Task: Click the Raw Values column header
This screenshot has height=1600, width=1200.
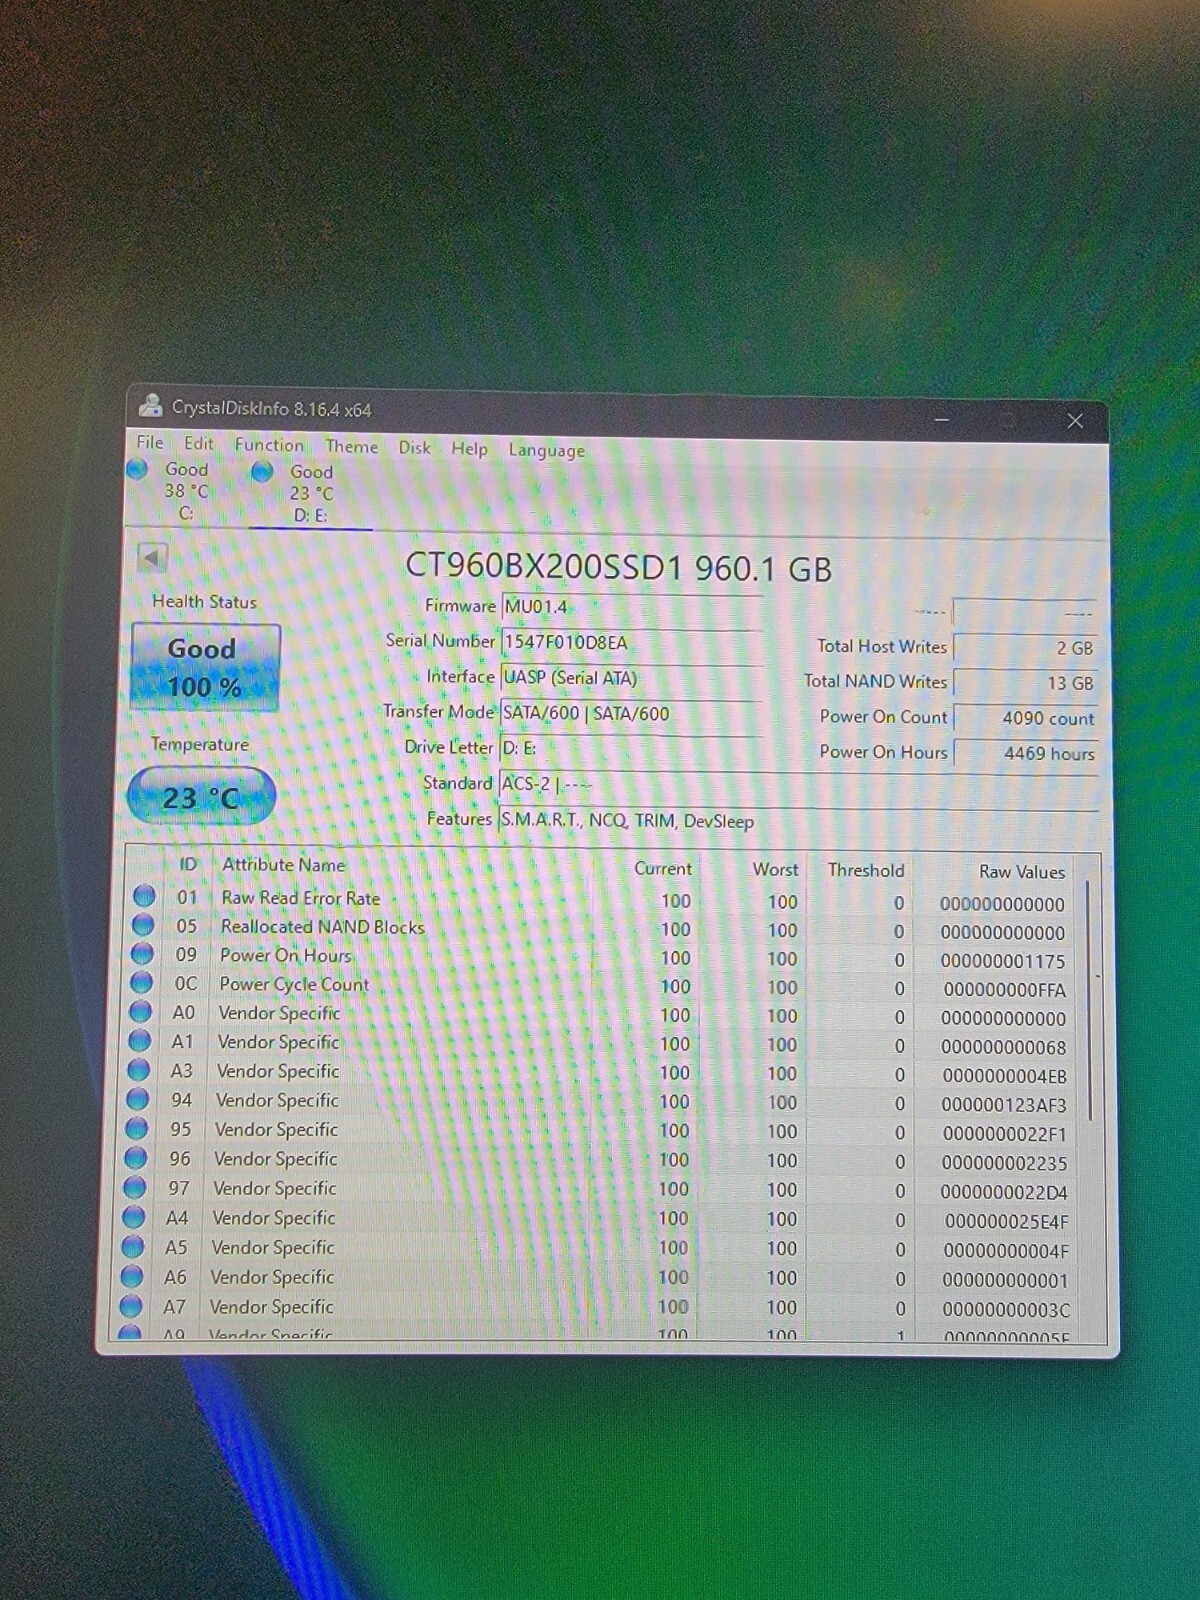Action: click(x=1022, y=872)
